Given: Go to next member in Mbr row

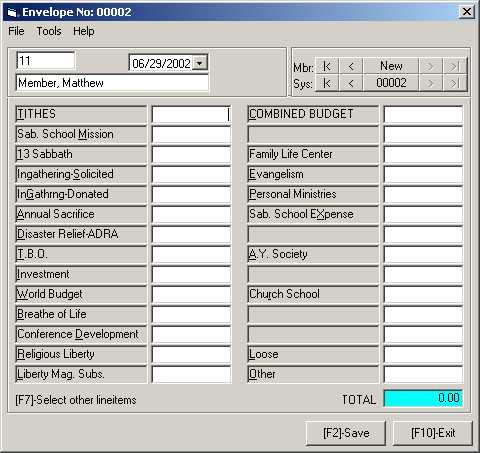Looking at the screenshot, I should (x=430, y=66).
